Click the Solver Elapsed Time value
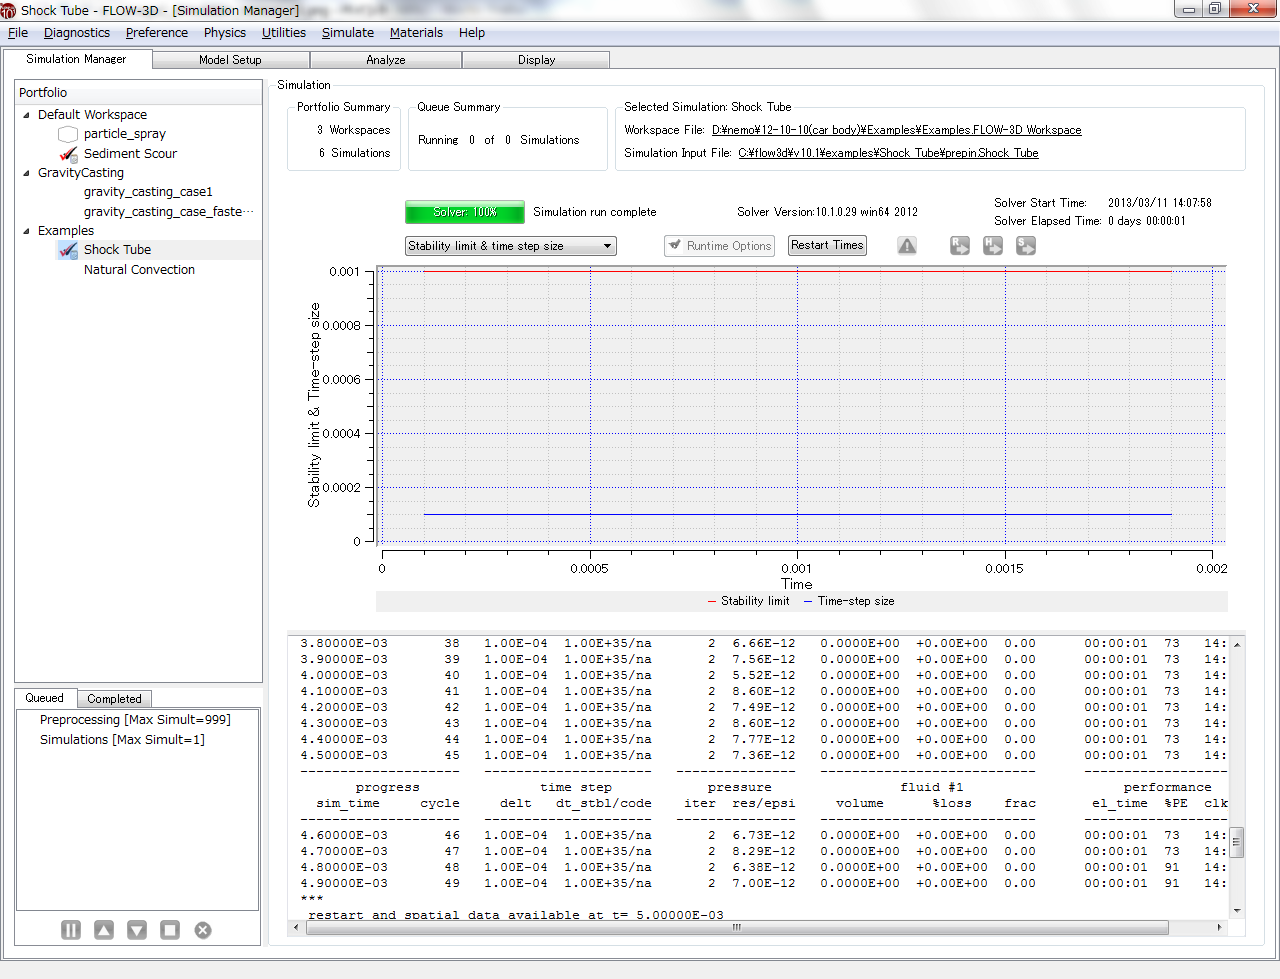1280x979 pixels. (1147, 221)
